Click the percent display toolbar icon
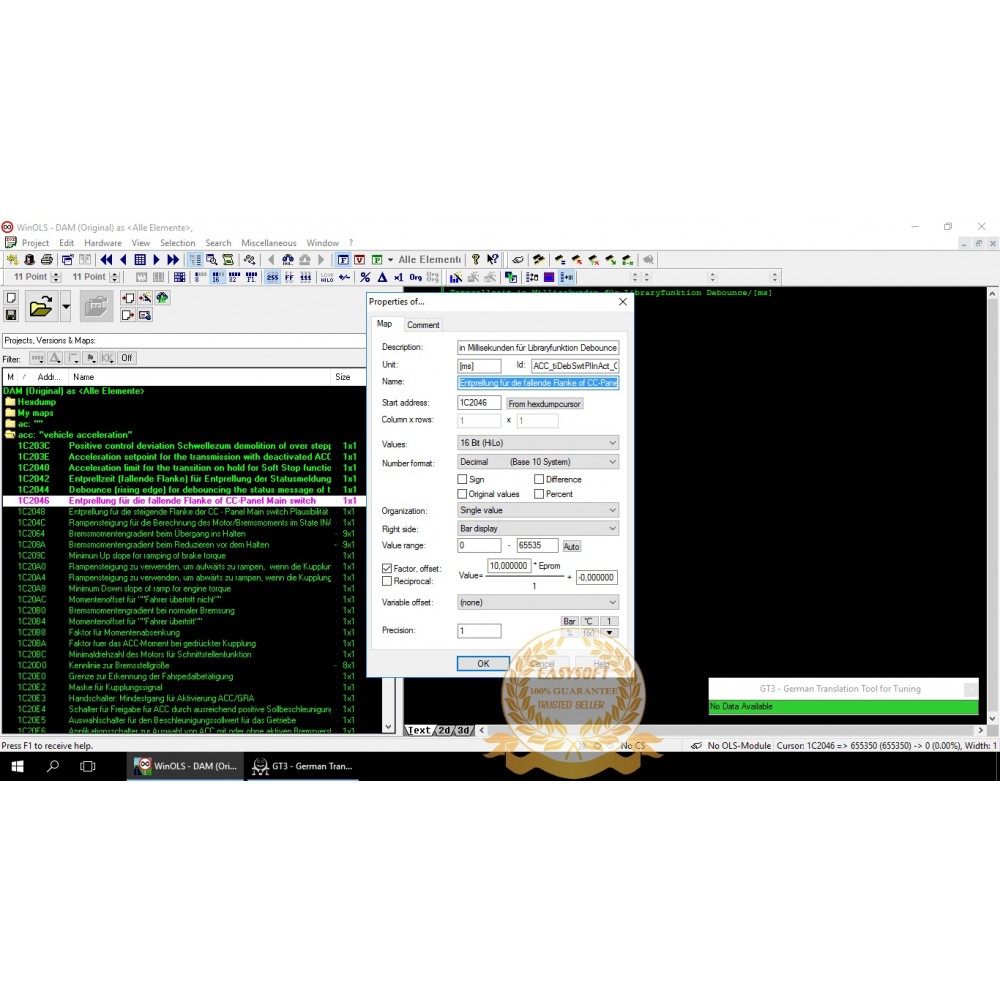Image resolution: width=1000 pixels, height=1000 pixels. pyautogui.click(x=365, y=277)
